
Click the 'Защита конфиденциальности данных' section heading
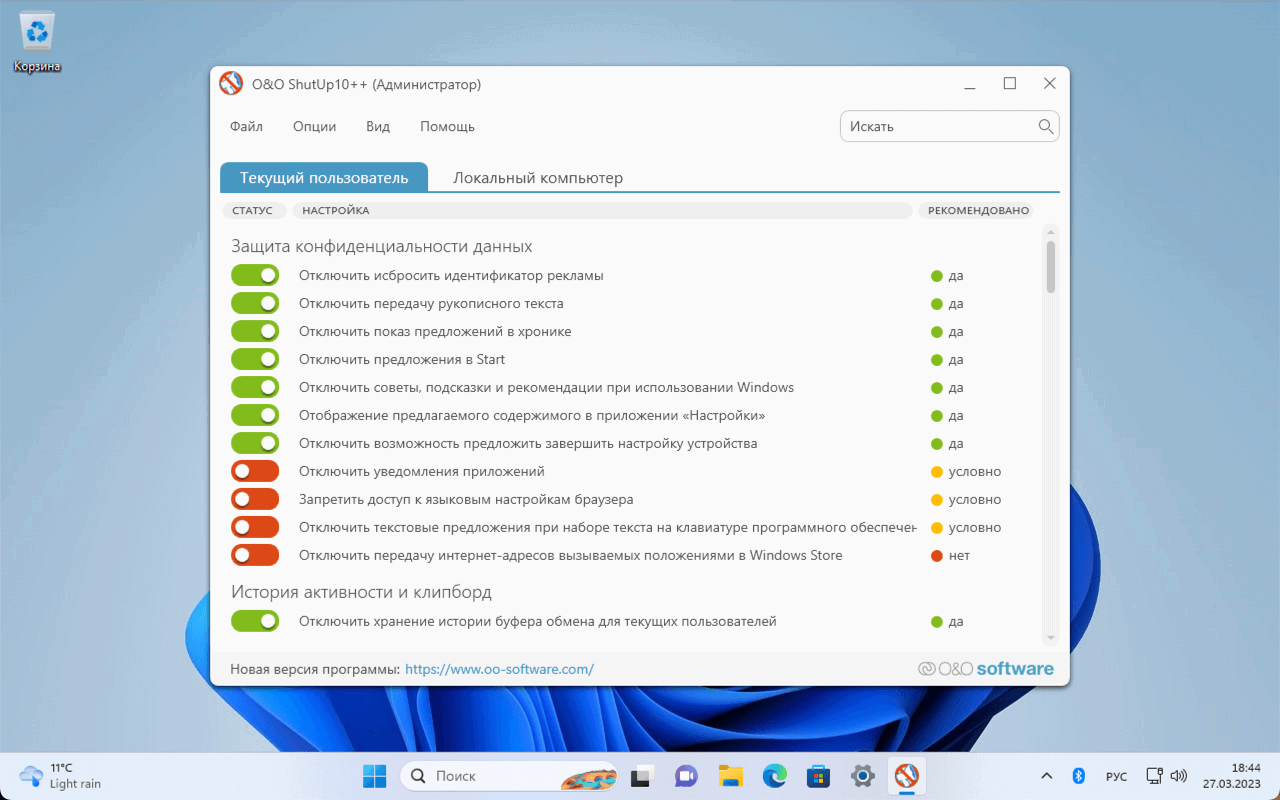(x=382, y=246)
